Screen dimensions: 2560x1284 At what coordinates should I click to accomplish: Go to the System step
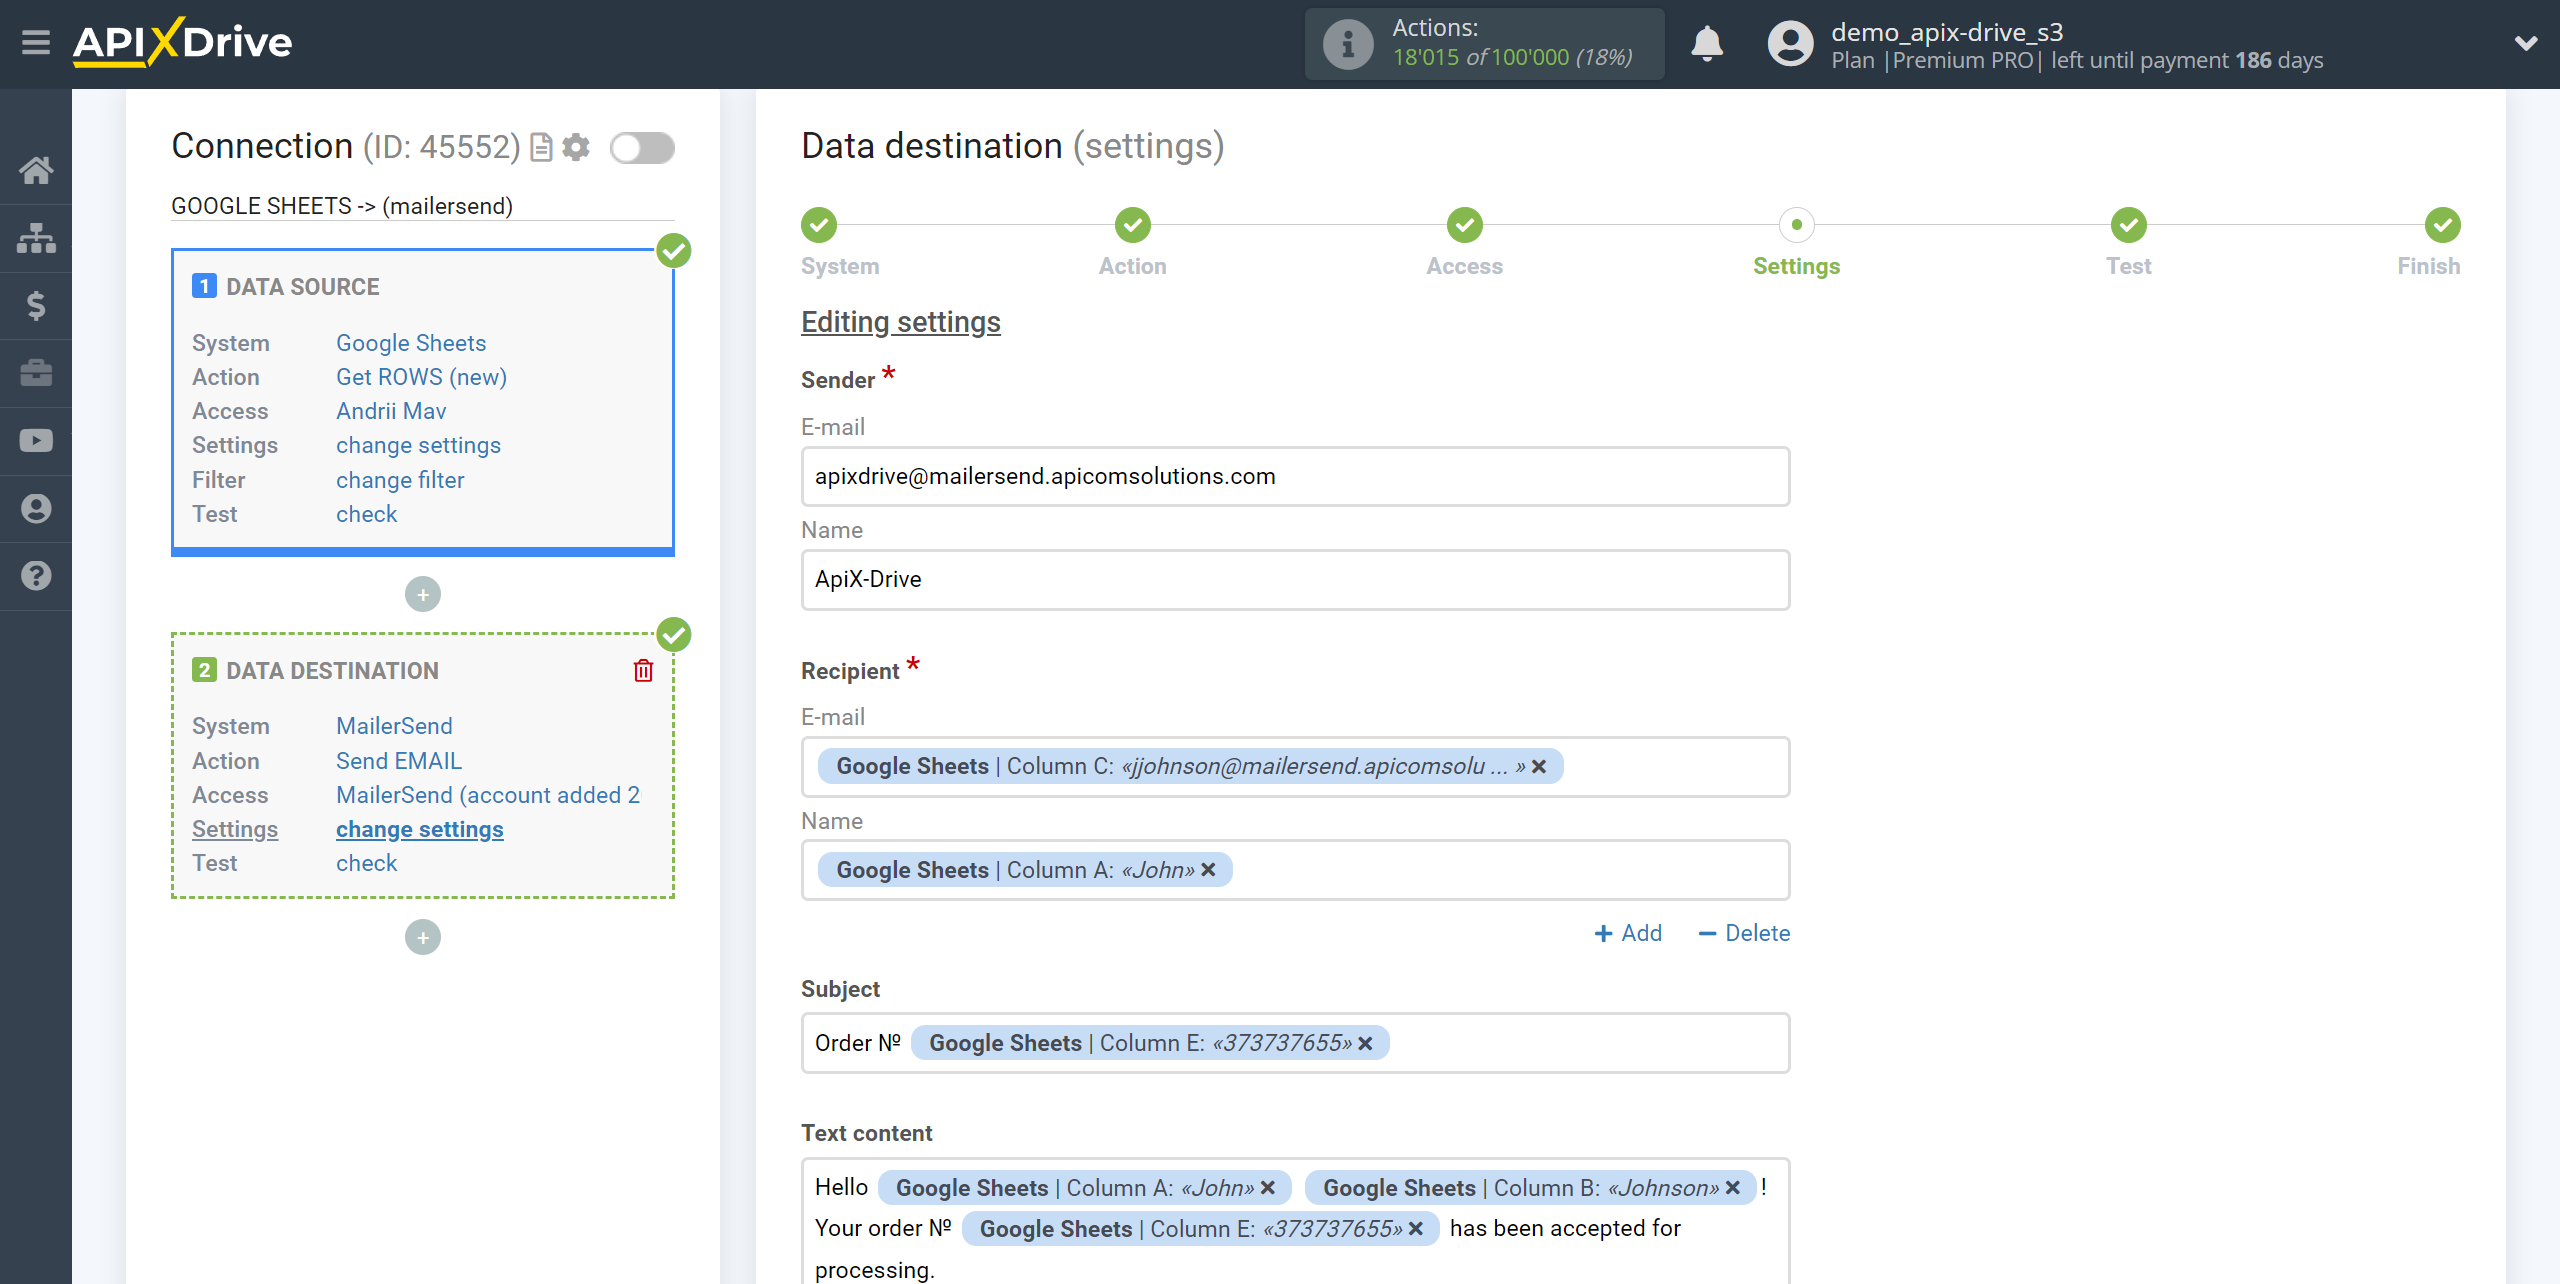point(819,226)
